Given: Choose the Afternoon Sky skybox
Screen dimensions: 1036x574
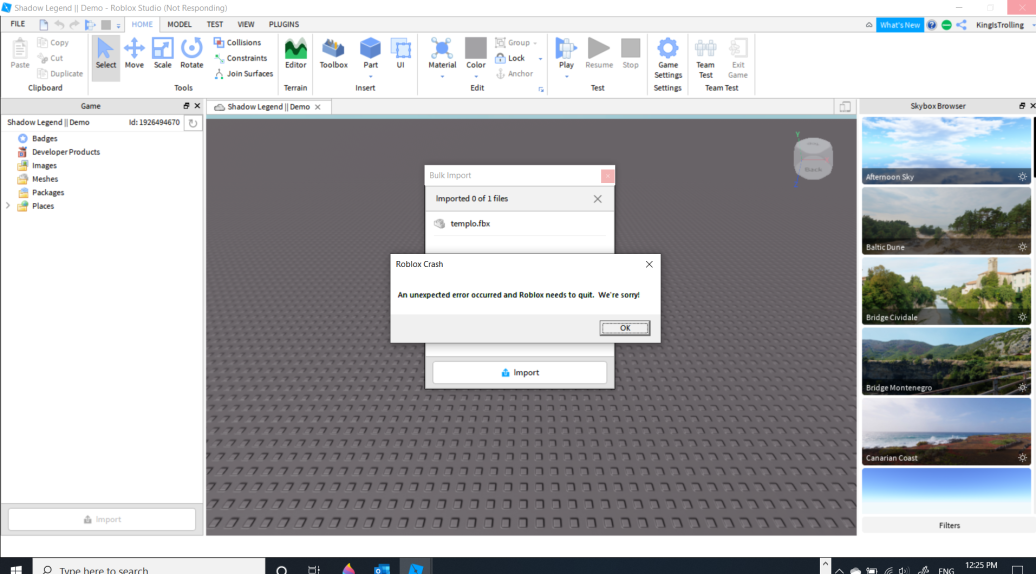Looking at the screenshot, I should [945, 150].
